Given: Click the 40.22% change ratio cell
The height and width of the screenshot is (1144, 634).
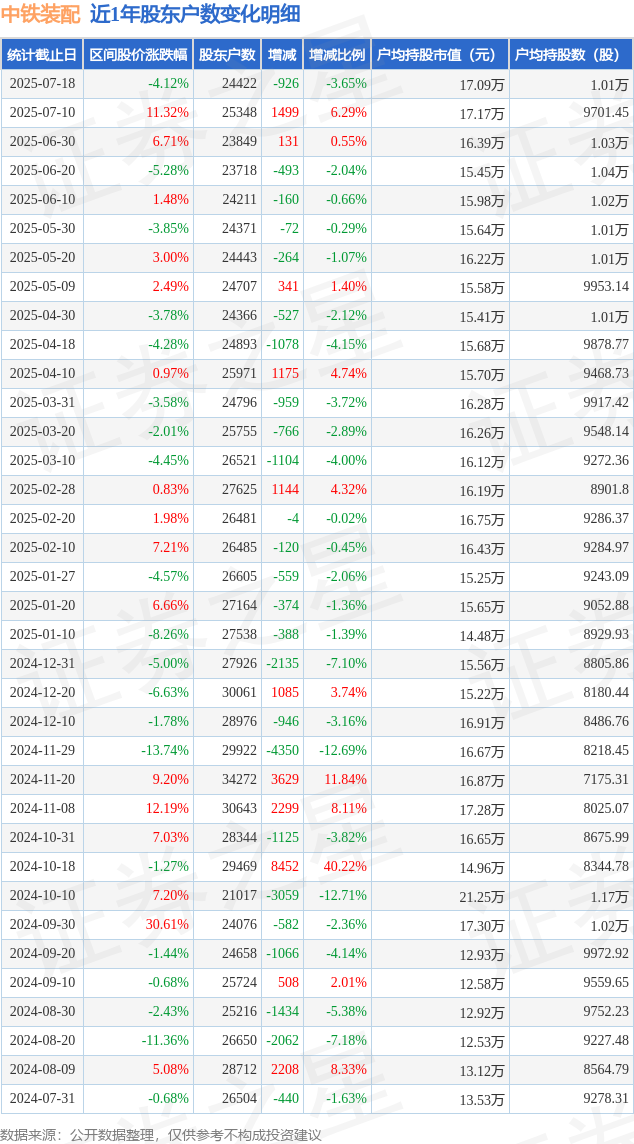Looking at the screenshot, I should (x=344, y=866).
